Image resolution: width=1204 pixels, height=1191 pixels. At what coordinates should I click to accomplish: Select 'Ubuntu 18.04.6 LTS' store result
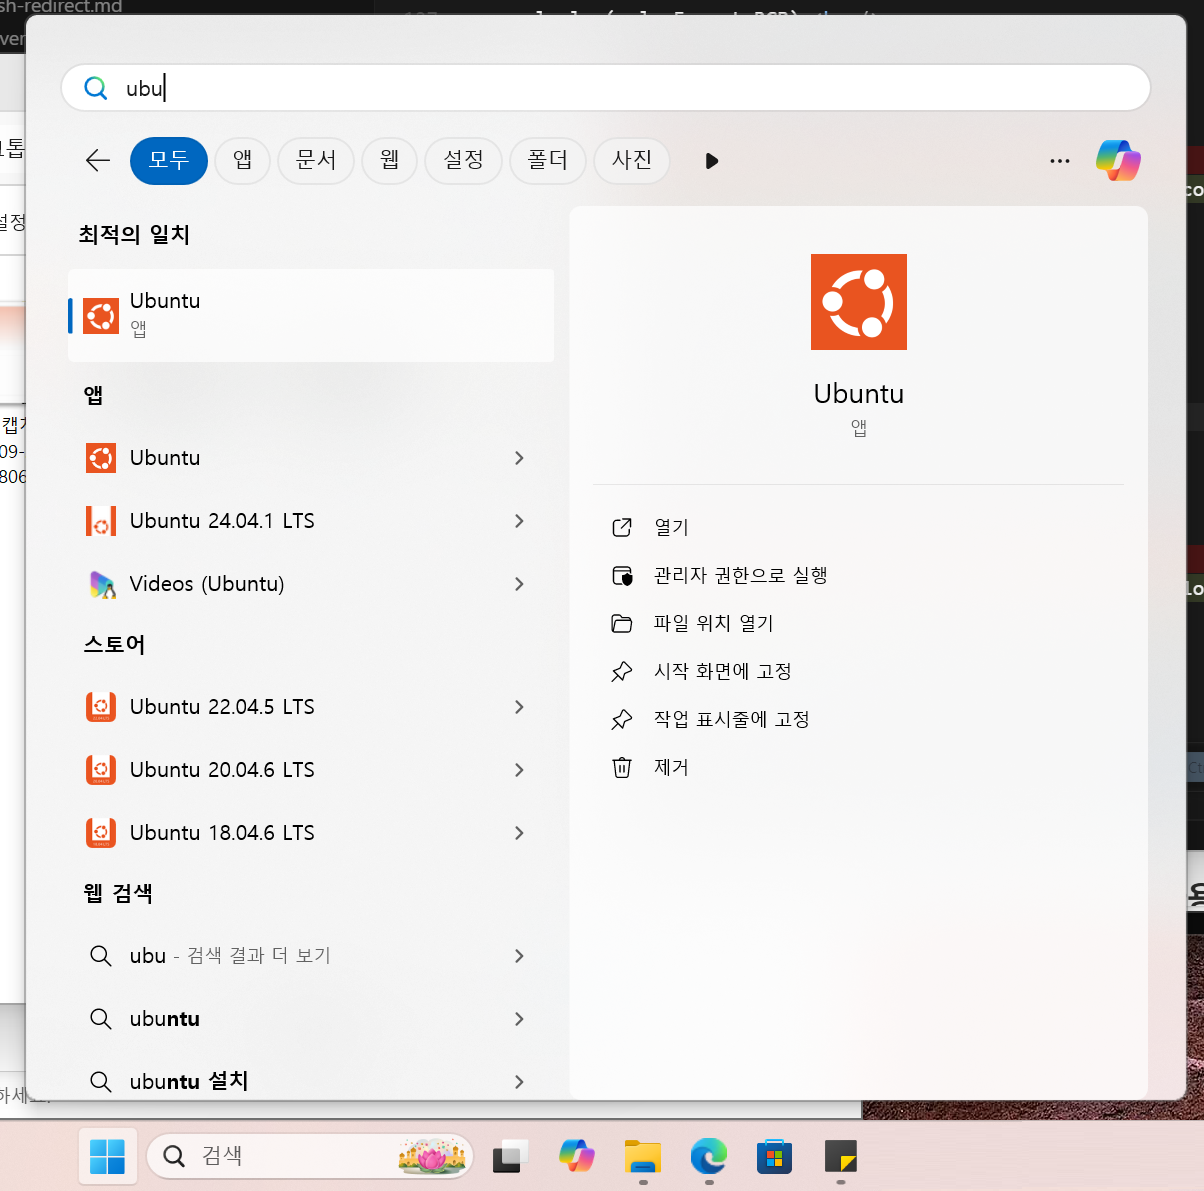tap(311, 833)
